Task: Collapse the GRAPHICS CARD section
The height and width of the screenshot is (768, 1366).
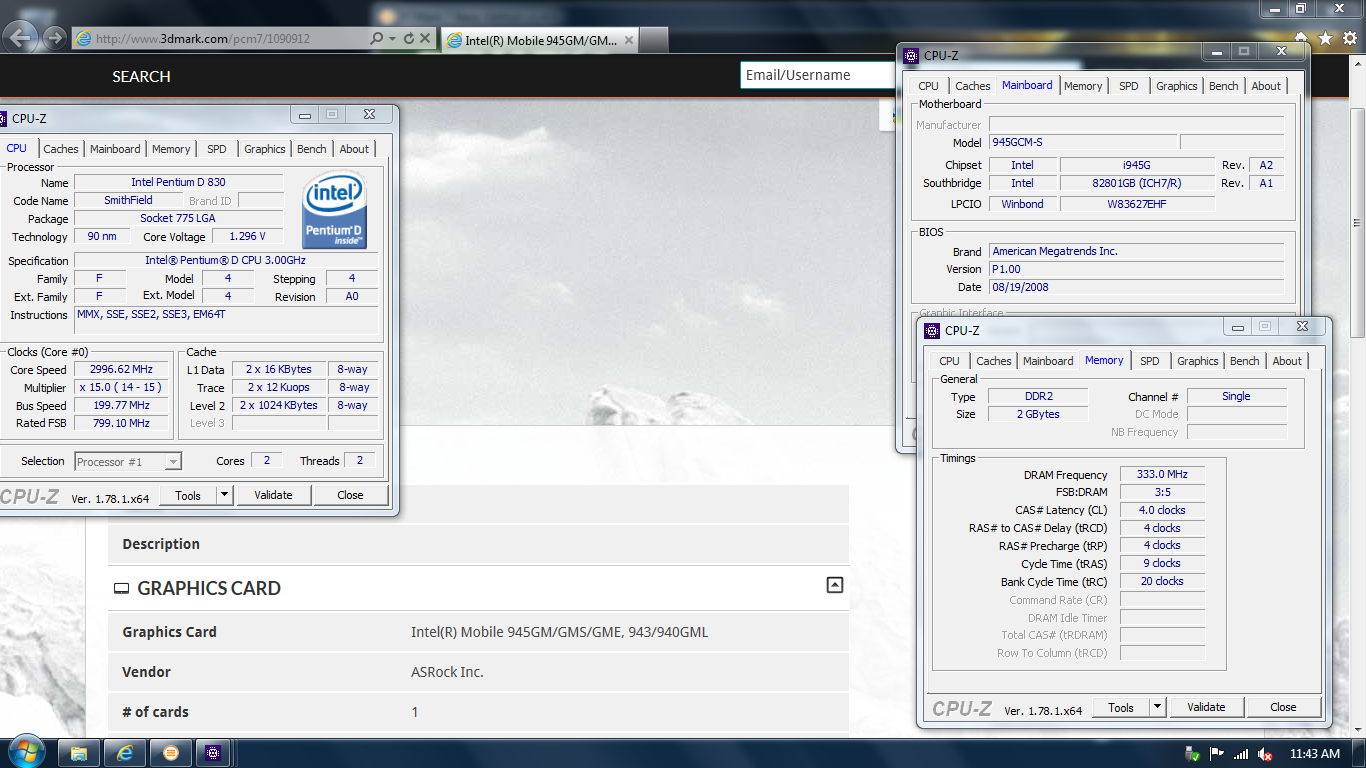Action: pyautogui.click(x=835, y=586)
